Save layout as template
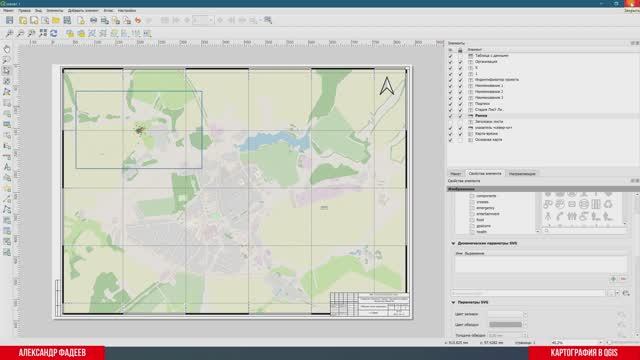 coord(67,20)
